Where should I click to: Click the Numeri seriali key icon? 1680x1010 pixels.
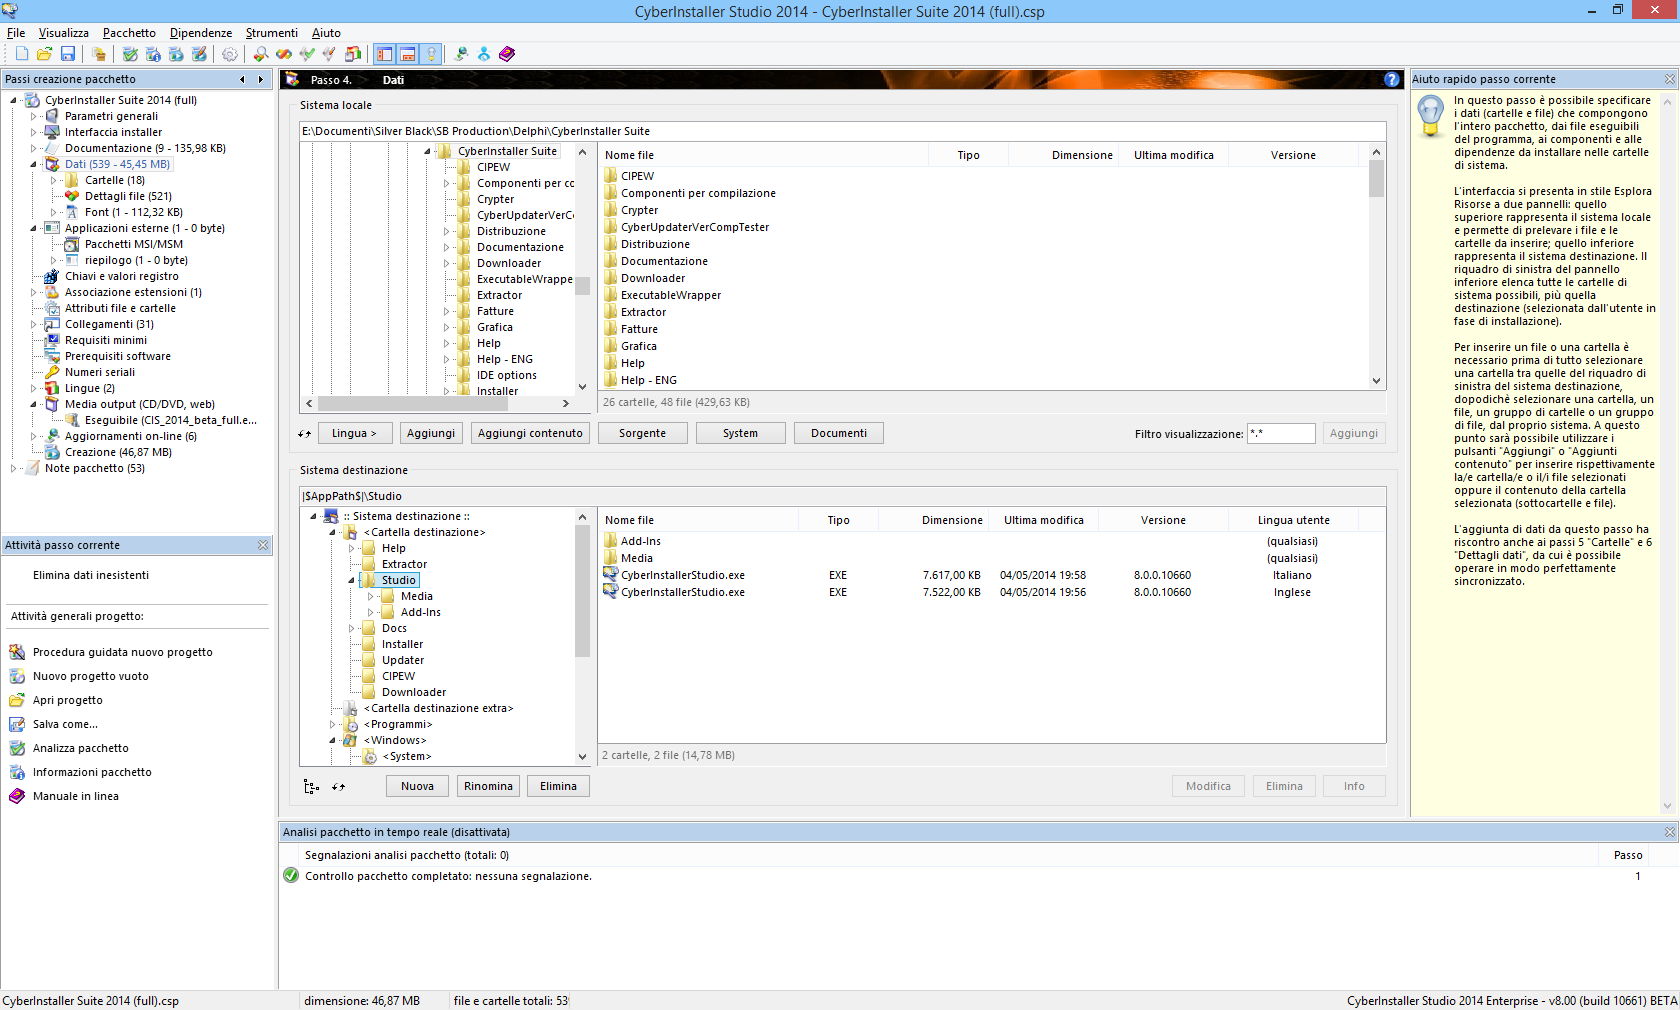click(x=52, y=372)
